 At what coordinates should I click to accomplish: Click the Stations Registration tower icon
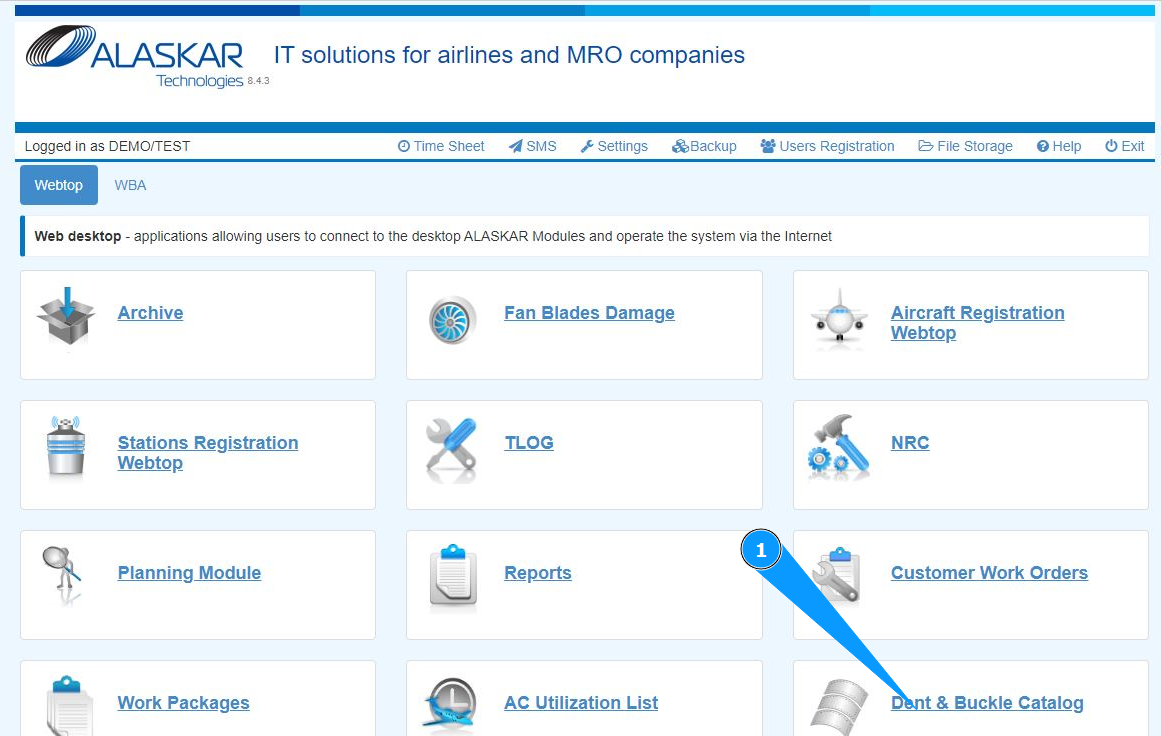pyautogui.click(x=66, y=446)
